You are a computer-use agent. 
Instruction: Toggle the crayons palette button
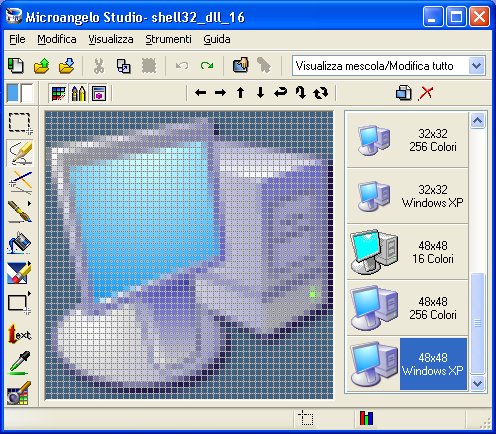(x=78, y=93)
